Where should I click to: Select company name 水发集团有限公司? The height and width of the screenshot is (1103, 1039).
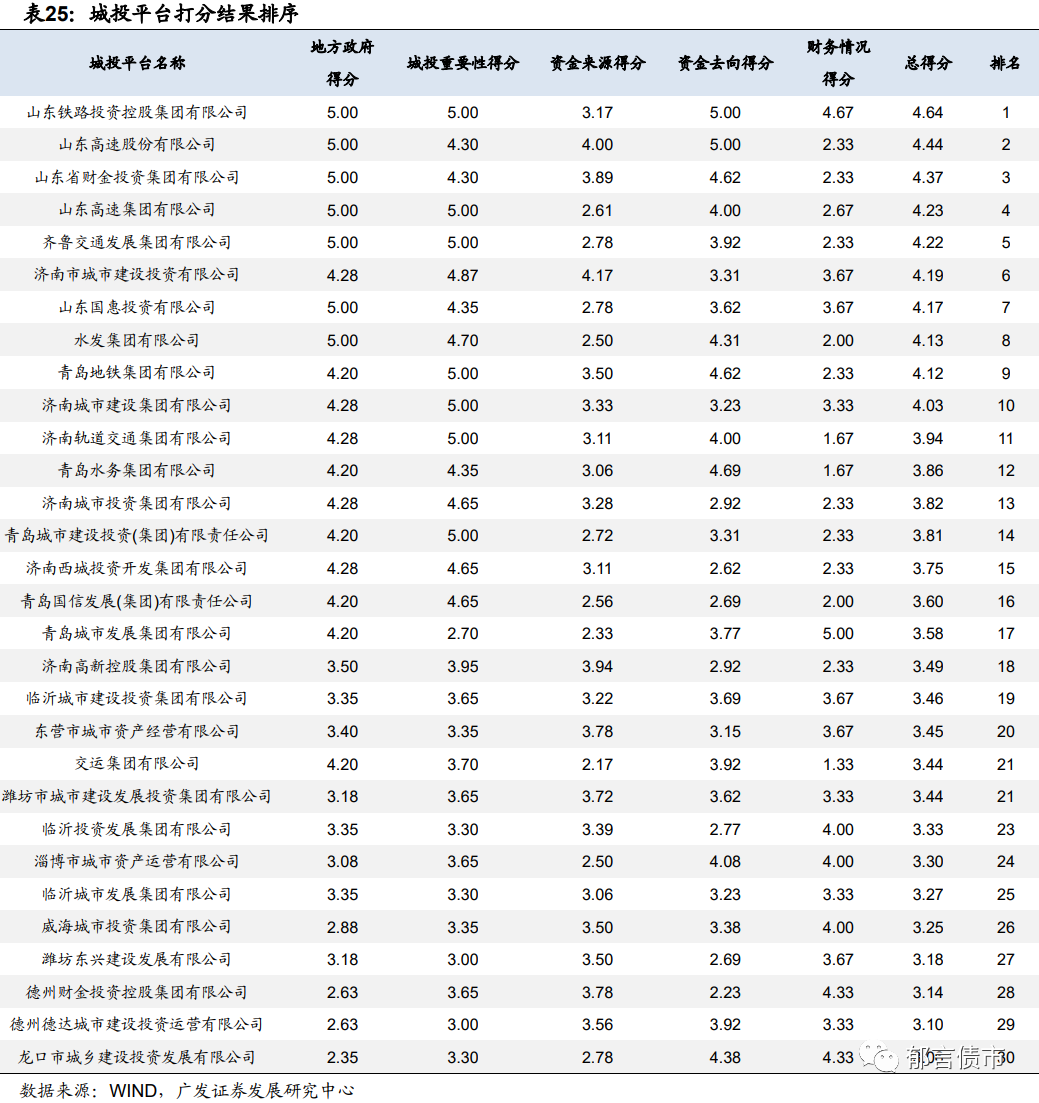click(x=137, y=340)
